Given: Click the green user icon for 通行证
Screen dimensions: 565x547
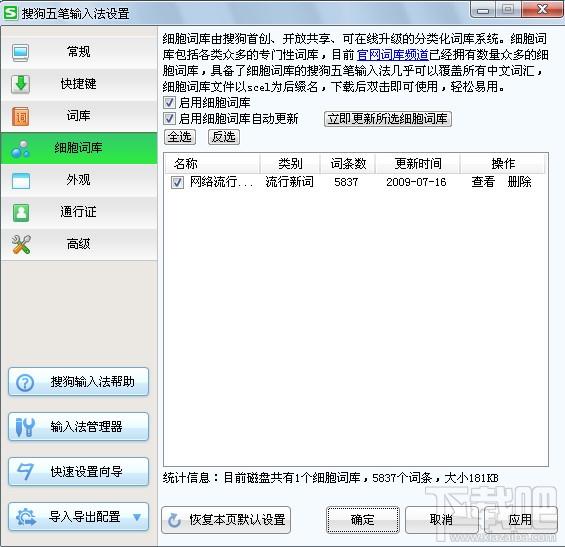Looking at the screenshot, I should [21, 213].
